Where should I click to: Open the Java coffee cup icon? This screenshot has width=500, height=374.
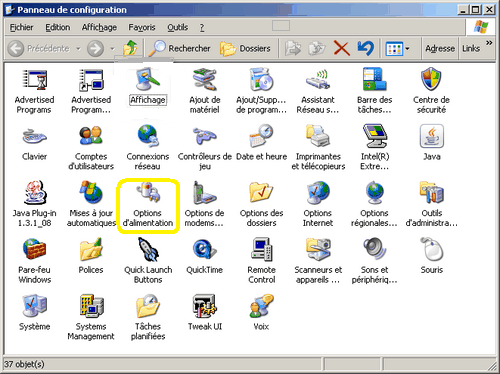(431, 137)
